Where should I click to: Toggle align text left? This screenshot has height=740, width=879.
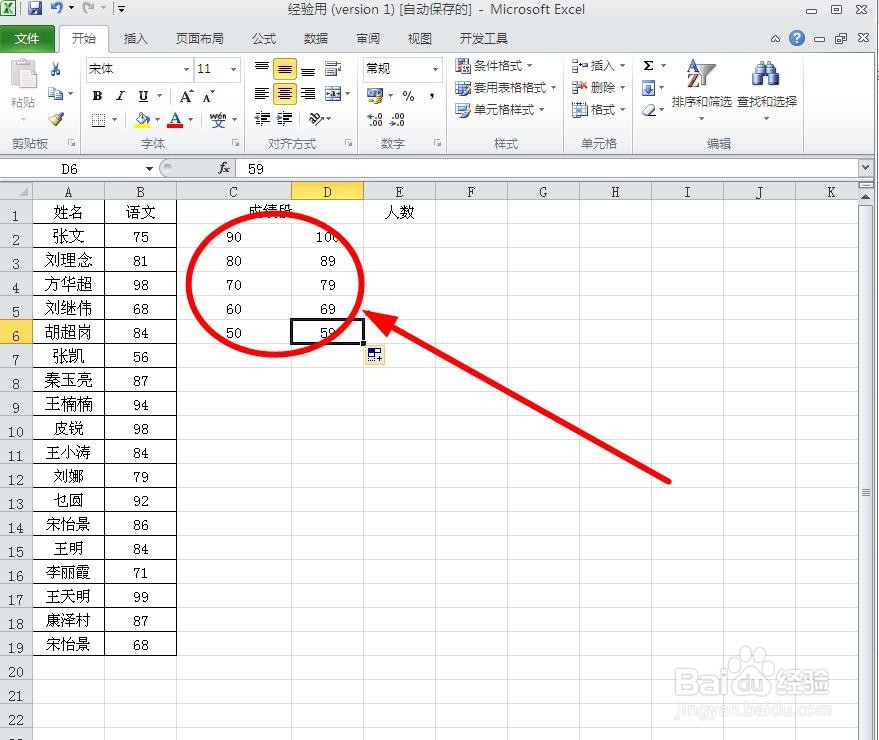pyautogui.click(x=262, y=94)
